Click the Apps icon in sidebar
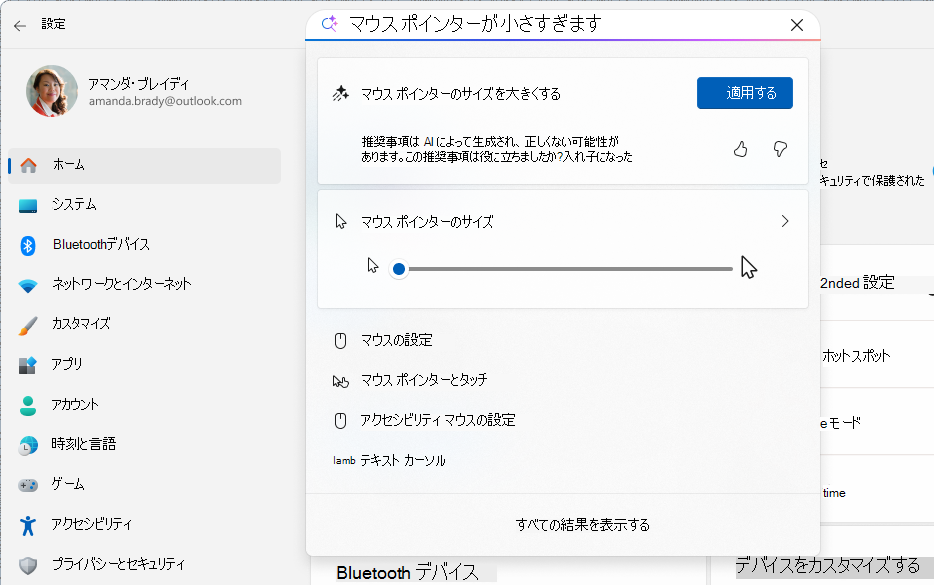The width and height of the screenshot is (934, 585). point(28,365)
